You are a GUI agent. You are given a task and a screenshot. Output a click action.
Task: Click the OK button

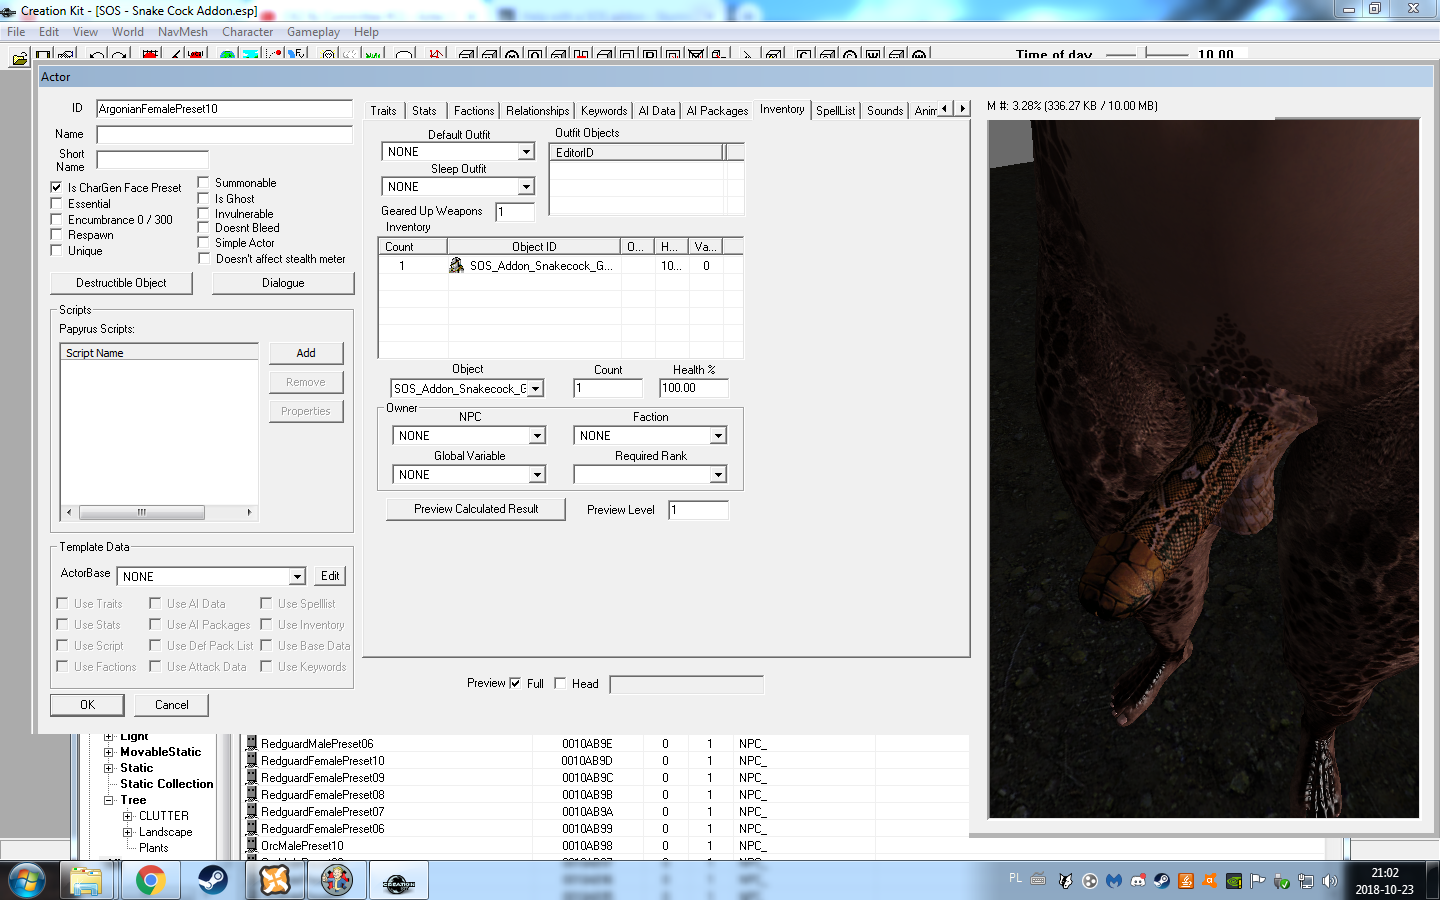pos(87,705)
